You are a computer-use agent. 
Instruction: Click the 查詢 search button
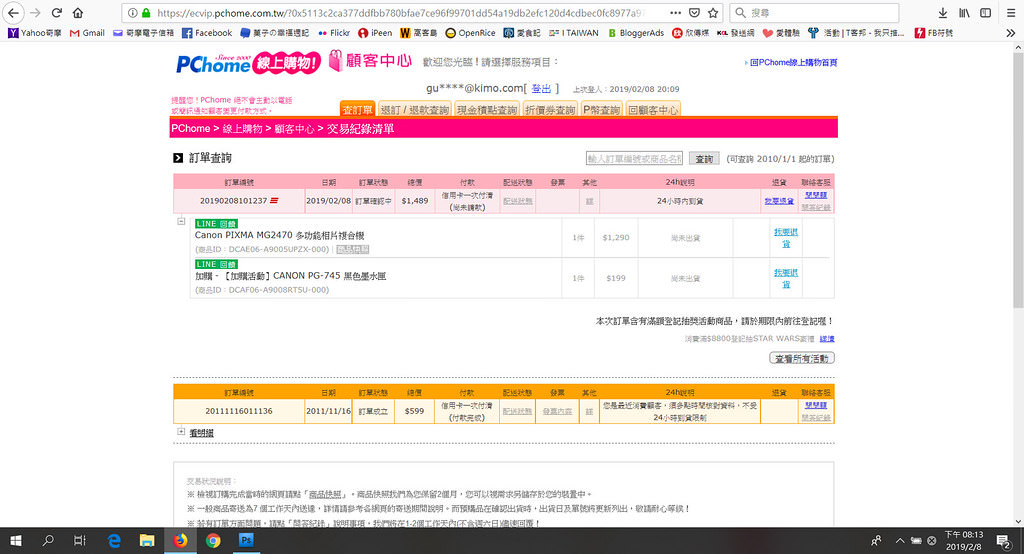[x=704, y=159]
